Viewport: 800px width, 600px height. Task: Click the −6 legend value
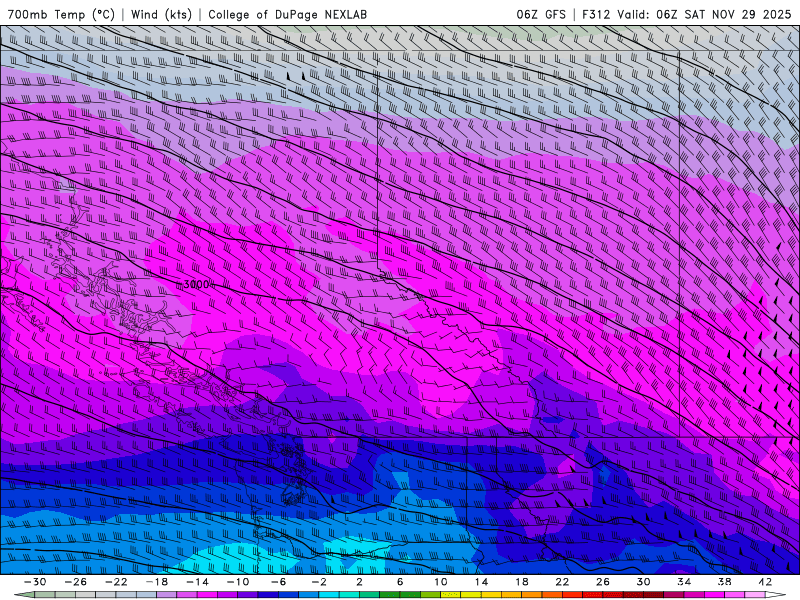(279, 582)
